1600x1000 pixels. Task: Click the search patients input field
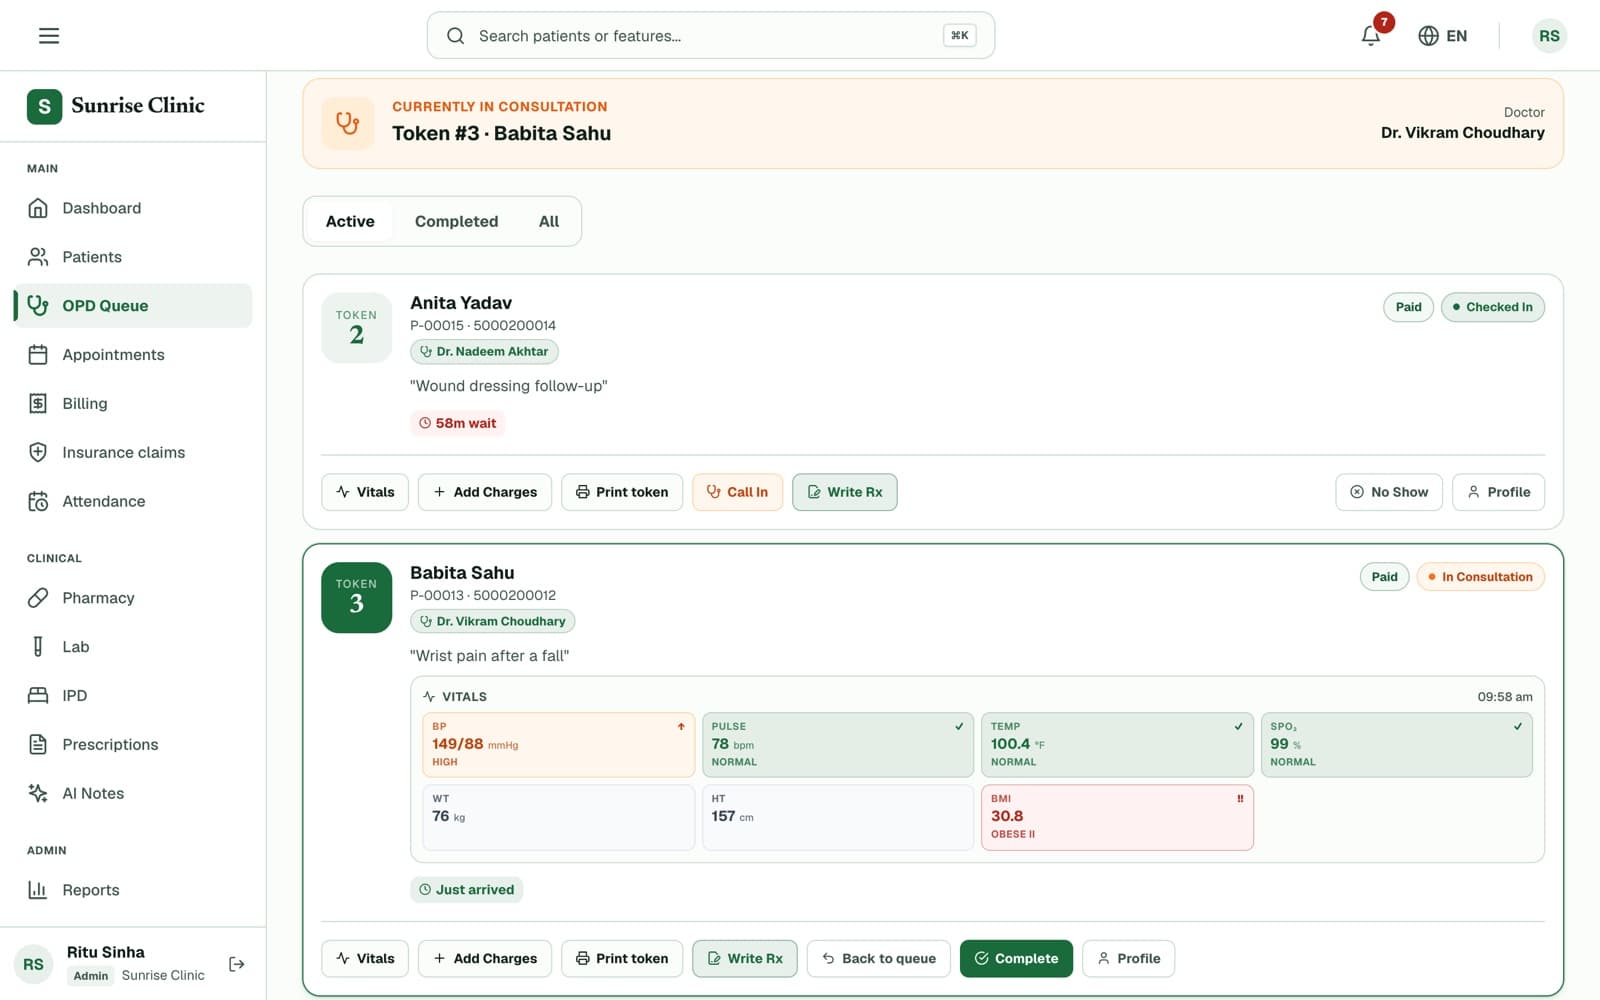(710, 36)
